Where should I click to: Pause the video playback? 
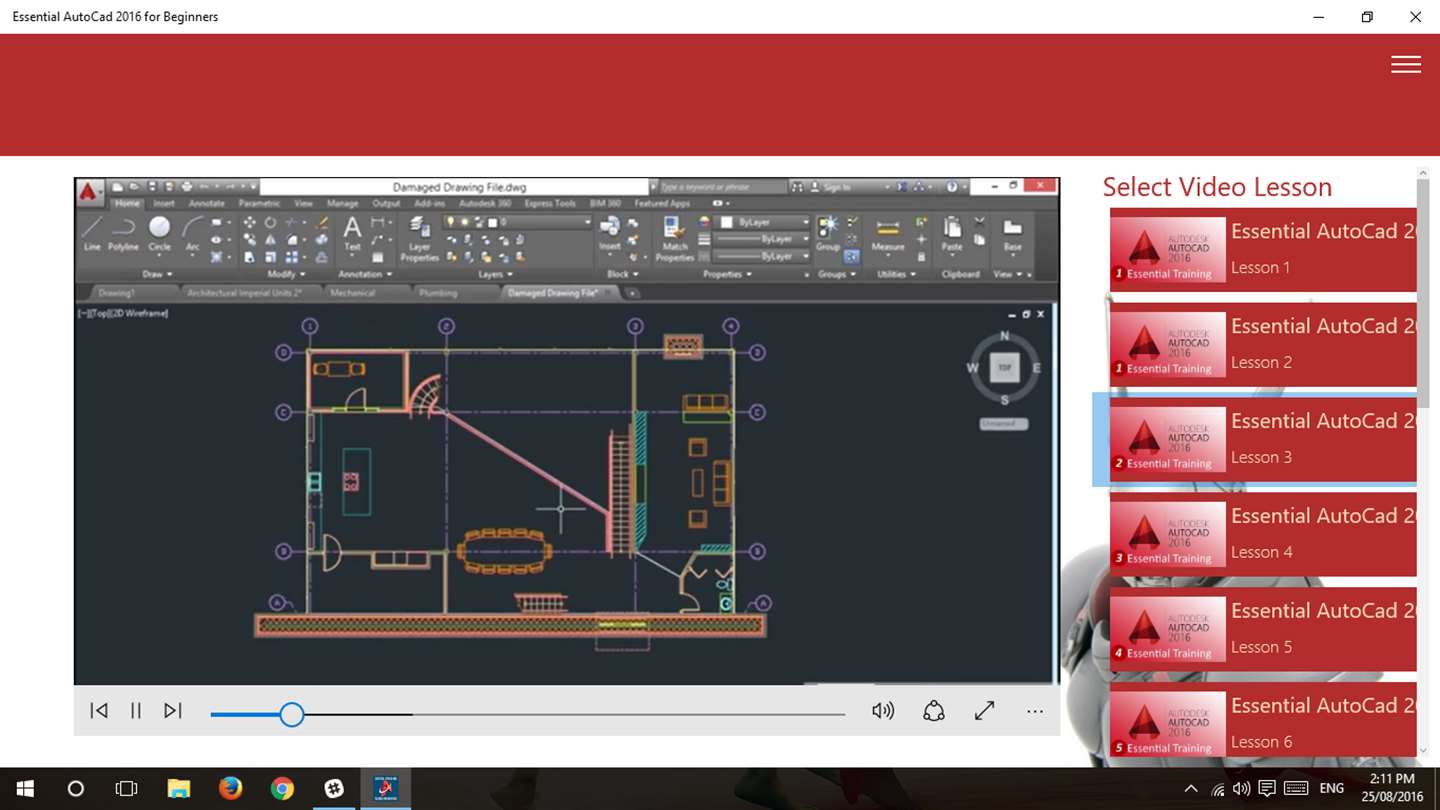point(136,711)
